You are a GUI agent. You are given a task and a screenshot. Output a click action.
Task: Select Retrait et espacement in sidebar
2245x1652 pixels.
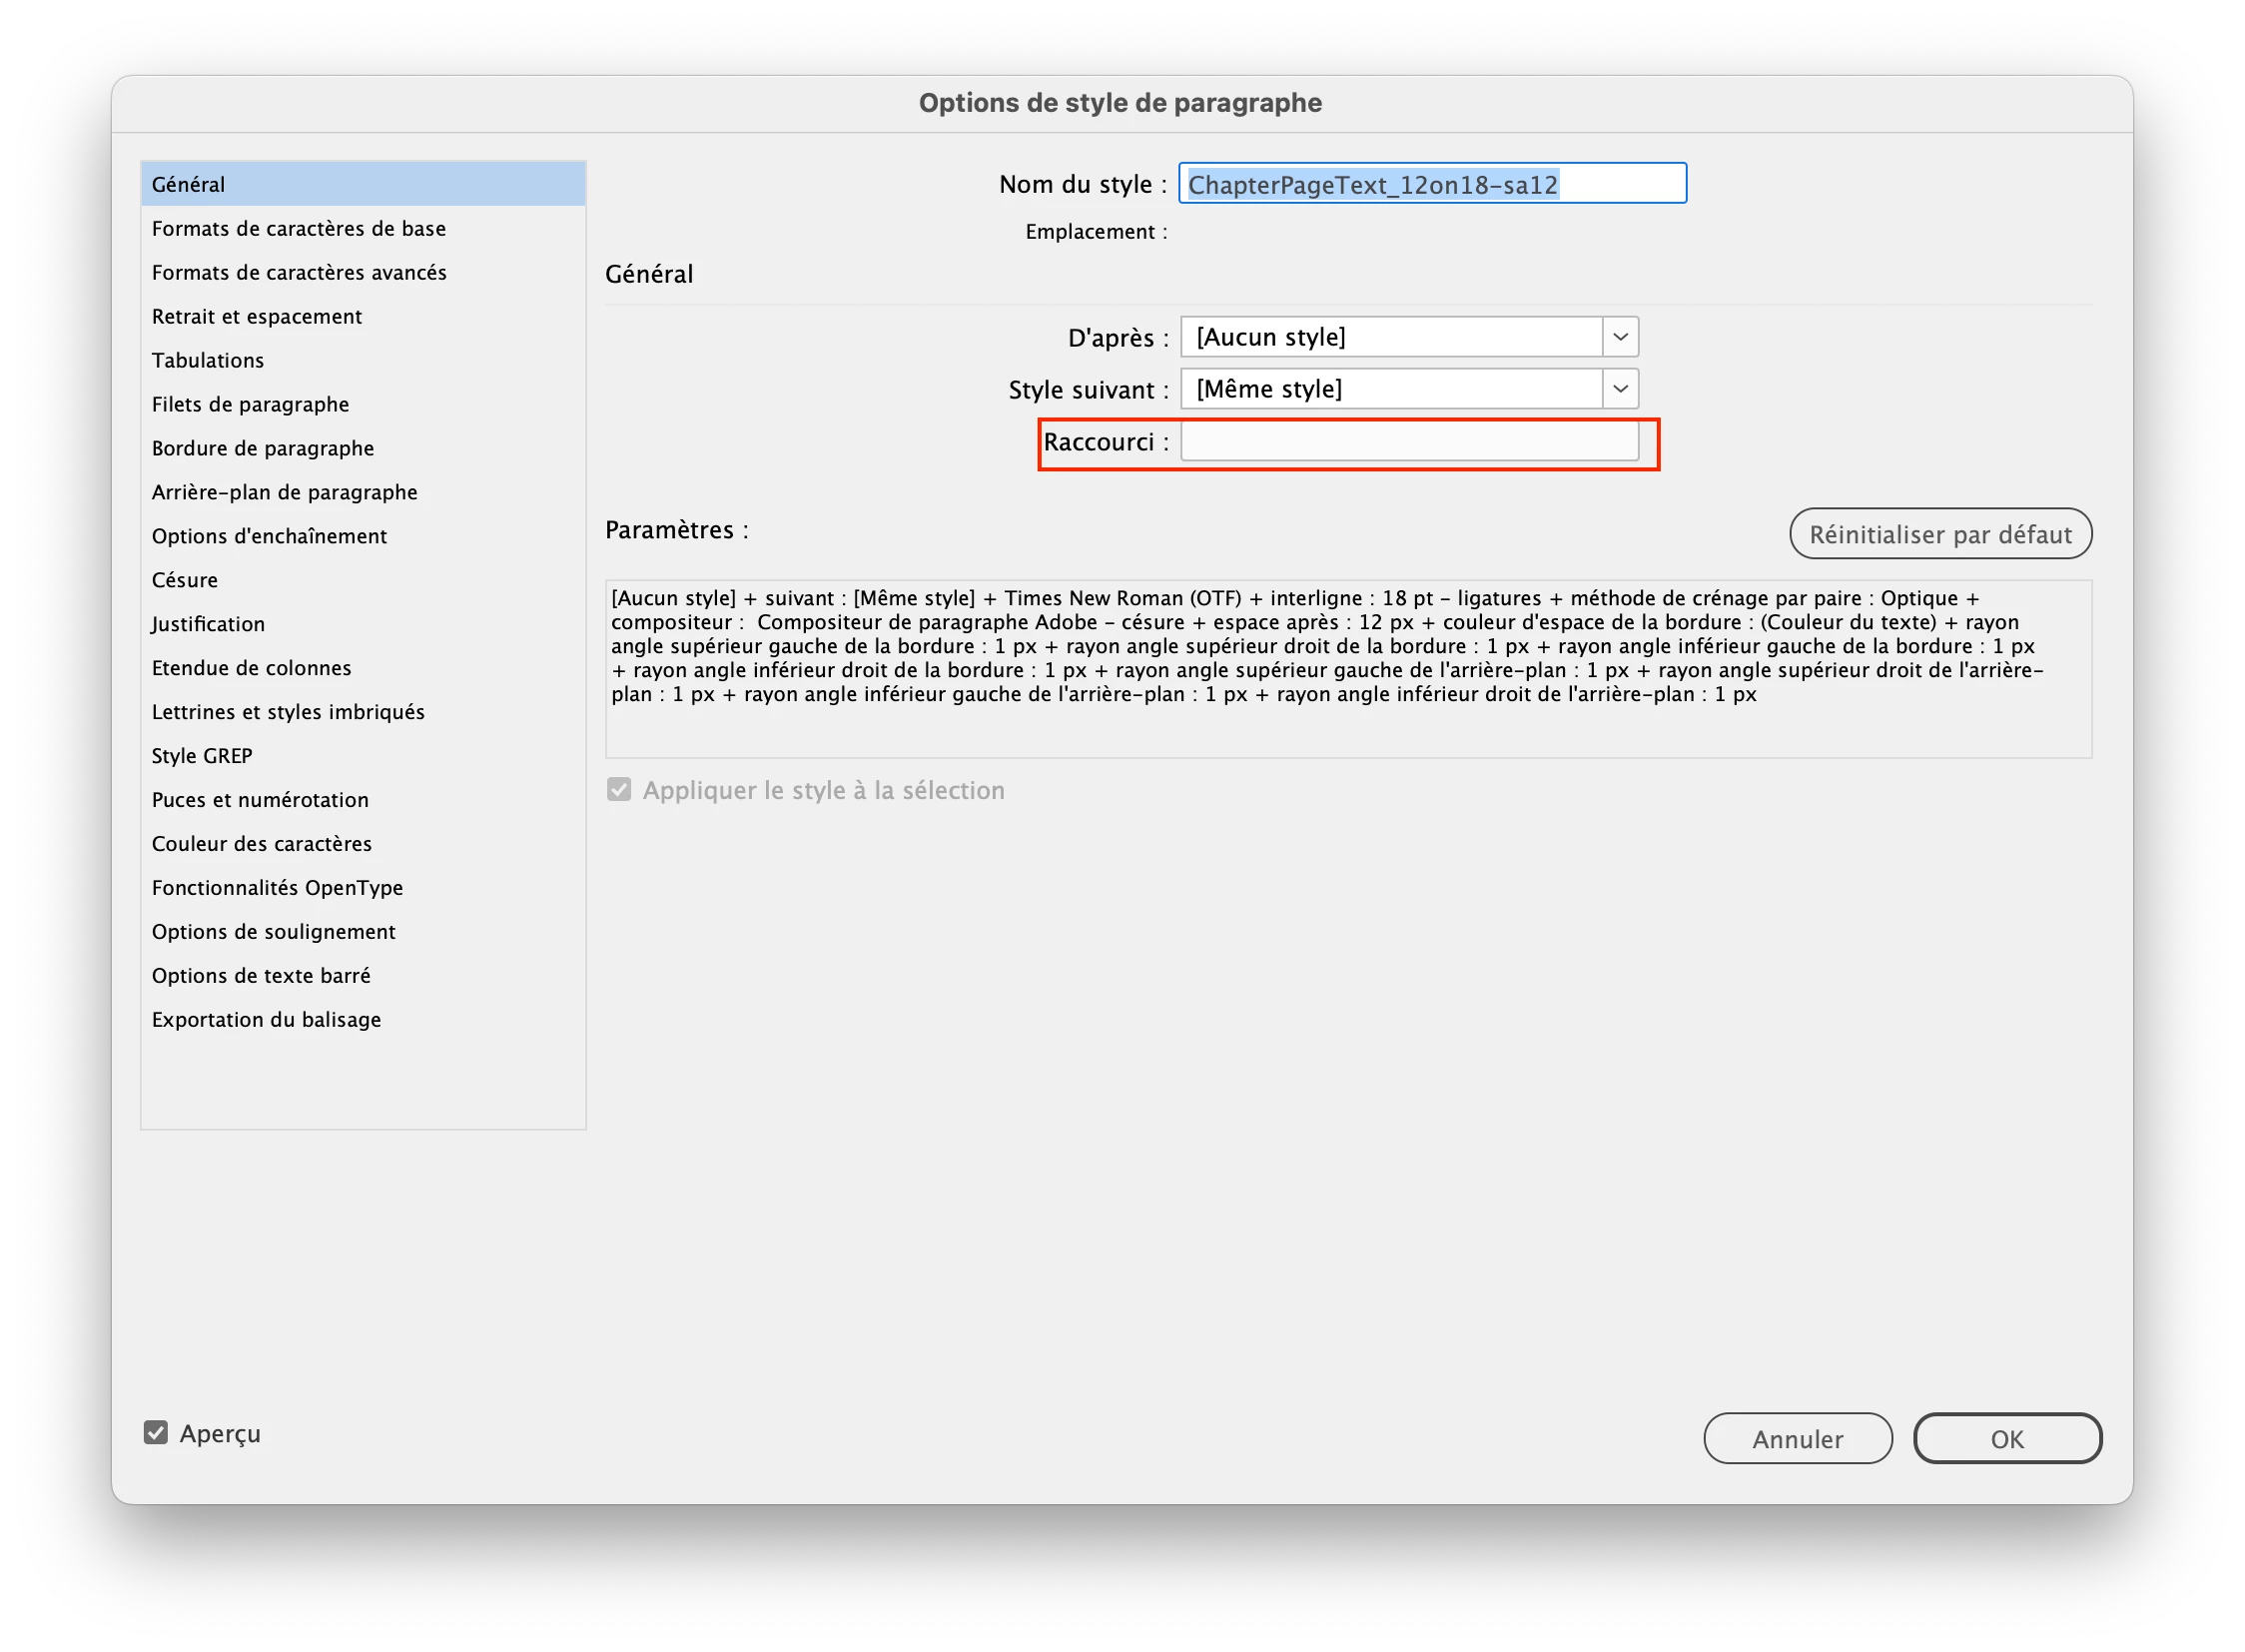pyautogui.click(x=257, y=316)
